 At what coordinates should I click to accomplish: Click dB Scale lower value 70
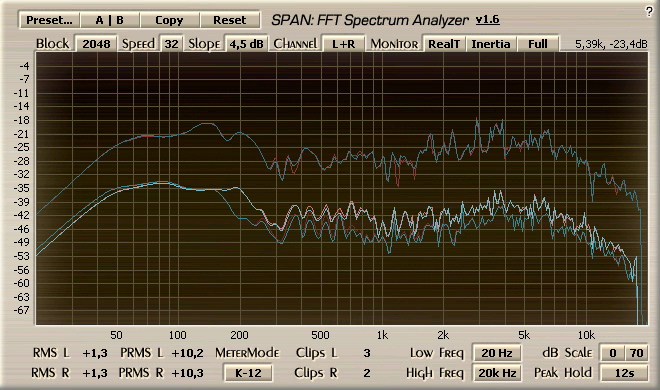[x=636, y=353]
